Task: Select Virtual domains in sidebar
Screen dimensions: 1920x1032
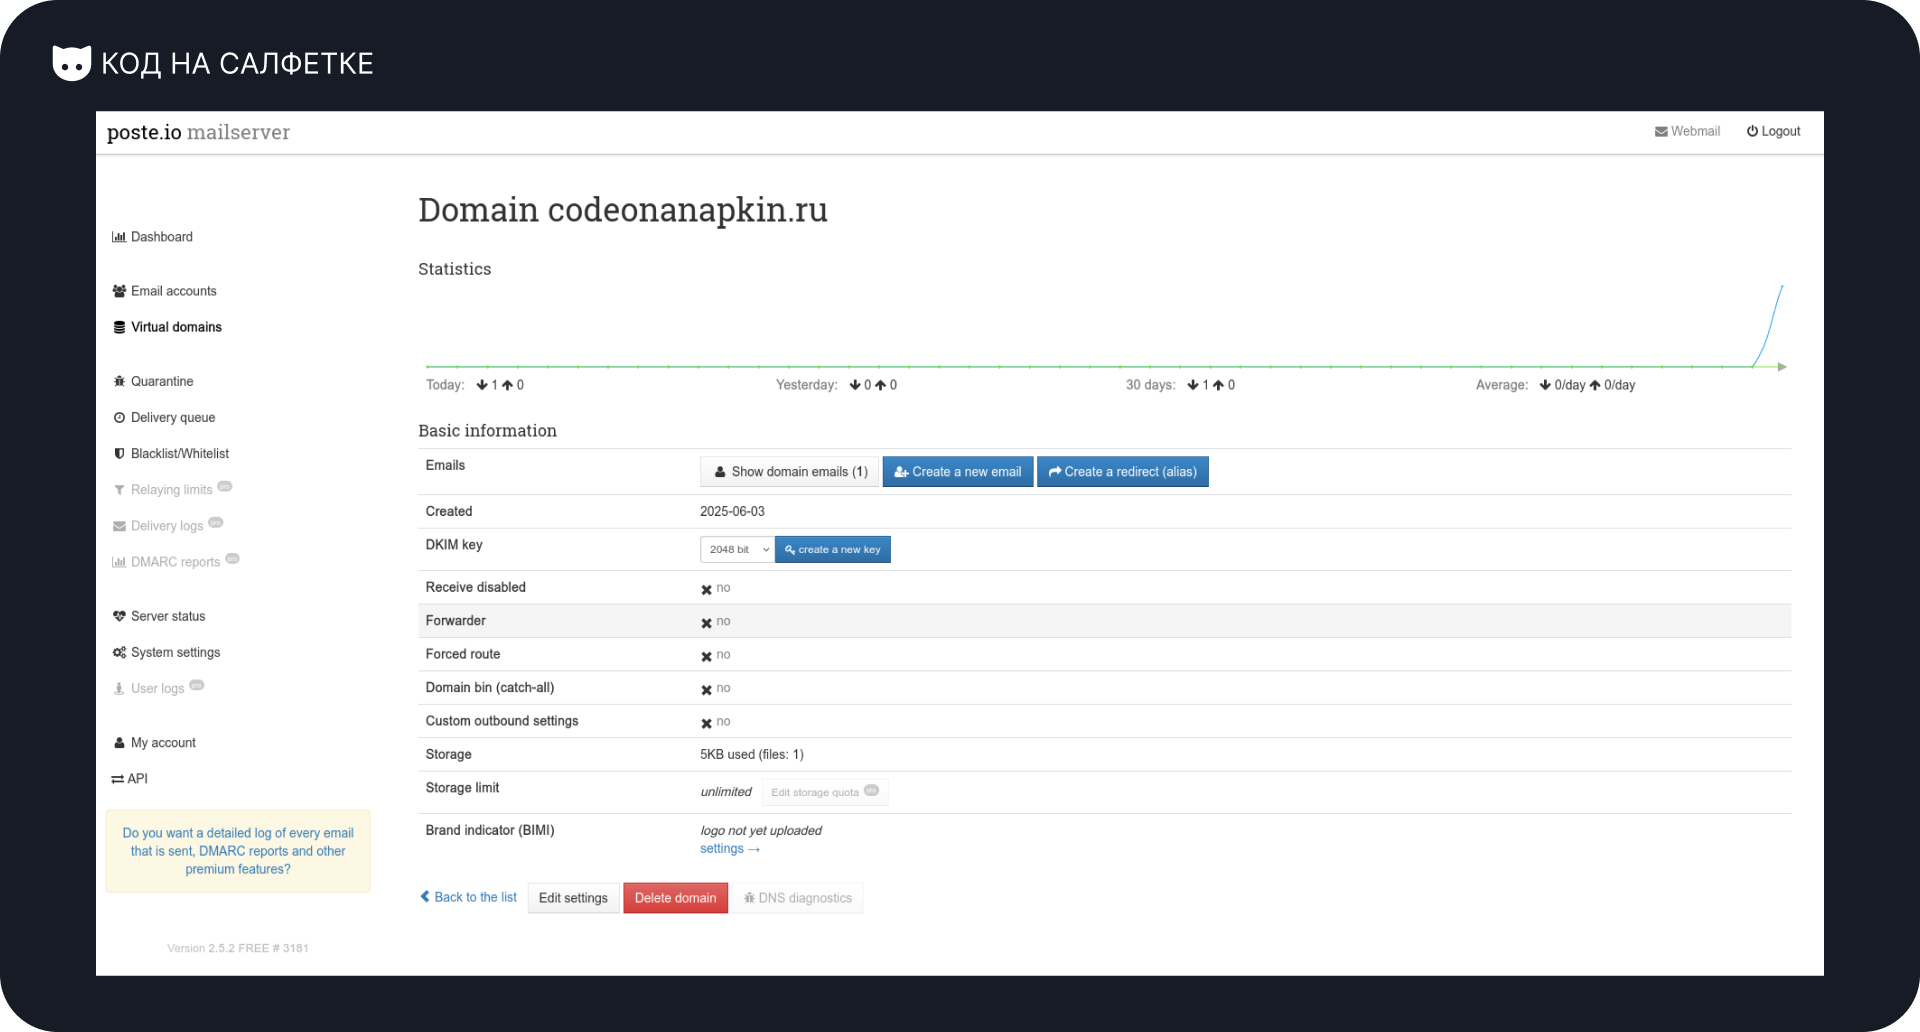Action: (167, 327)
